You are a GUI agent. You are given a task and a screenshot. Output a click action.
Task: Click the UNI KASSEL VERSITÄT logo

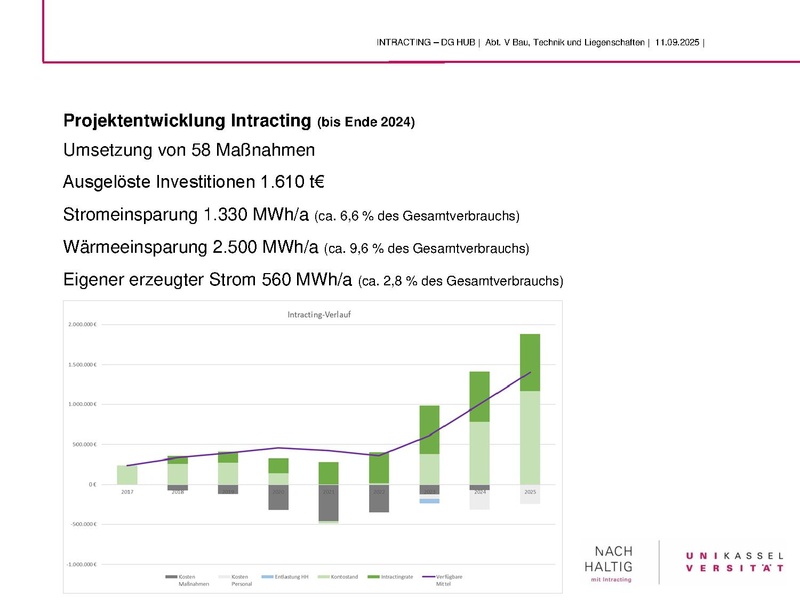click(734, 561)
